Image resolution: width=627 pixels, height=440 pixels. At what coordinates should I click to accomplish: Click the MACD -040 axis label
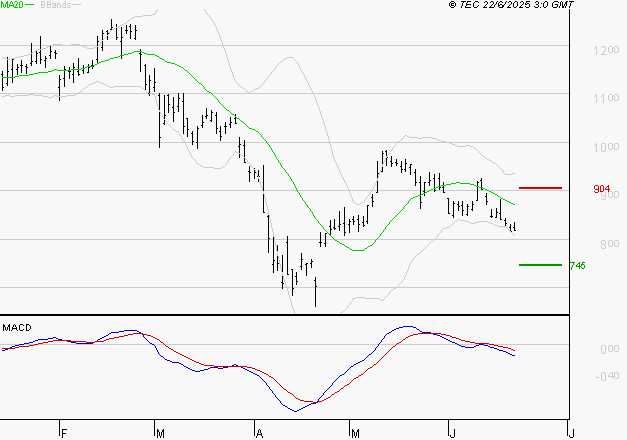[x=607, y=376]
